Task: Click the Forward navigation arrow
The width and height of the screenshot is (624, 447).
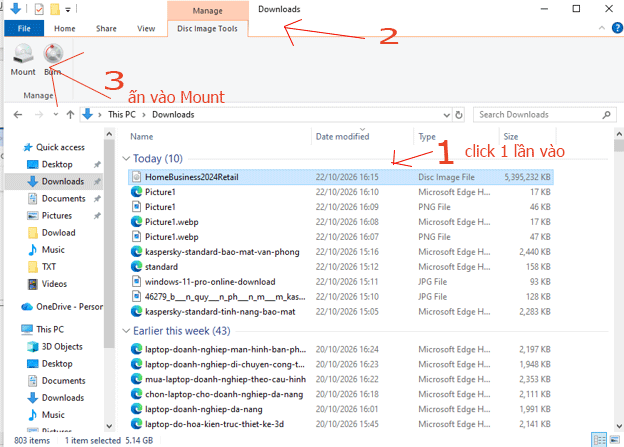Action: tap(39, 115)
